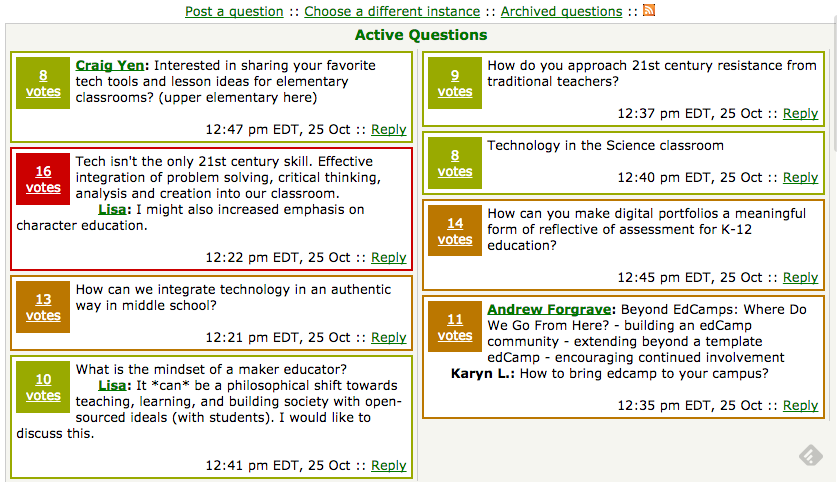Vote on the red 16 votes box
The width and height of the screenshot is (837, 482).
click(x=43, y=179)
